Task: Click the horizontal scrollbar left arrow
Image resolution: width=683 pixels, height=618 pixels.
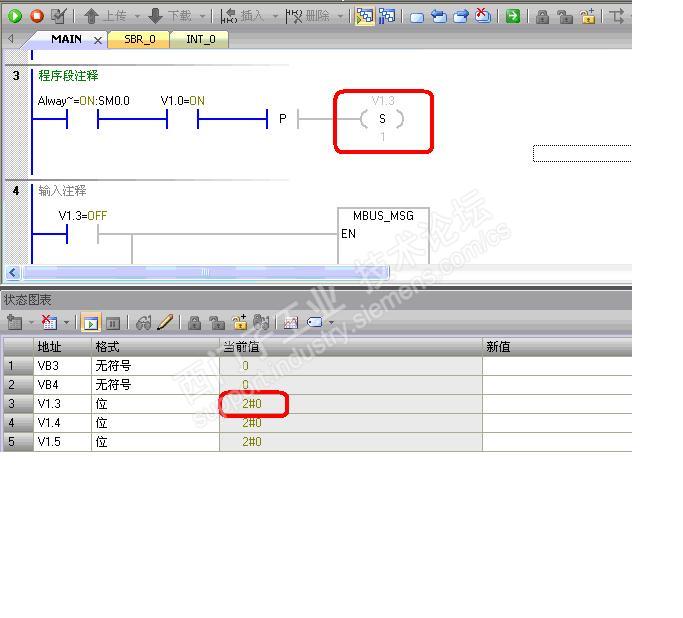Action: [12, 273]
